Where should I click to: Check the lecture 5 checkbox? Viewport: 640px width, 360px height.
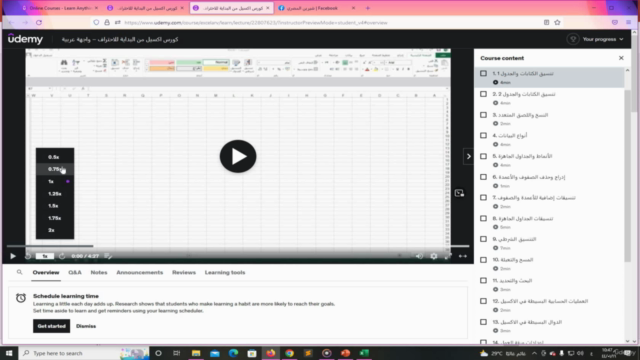click(x=483, y=156)
